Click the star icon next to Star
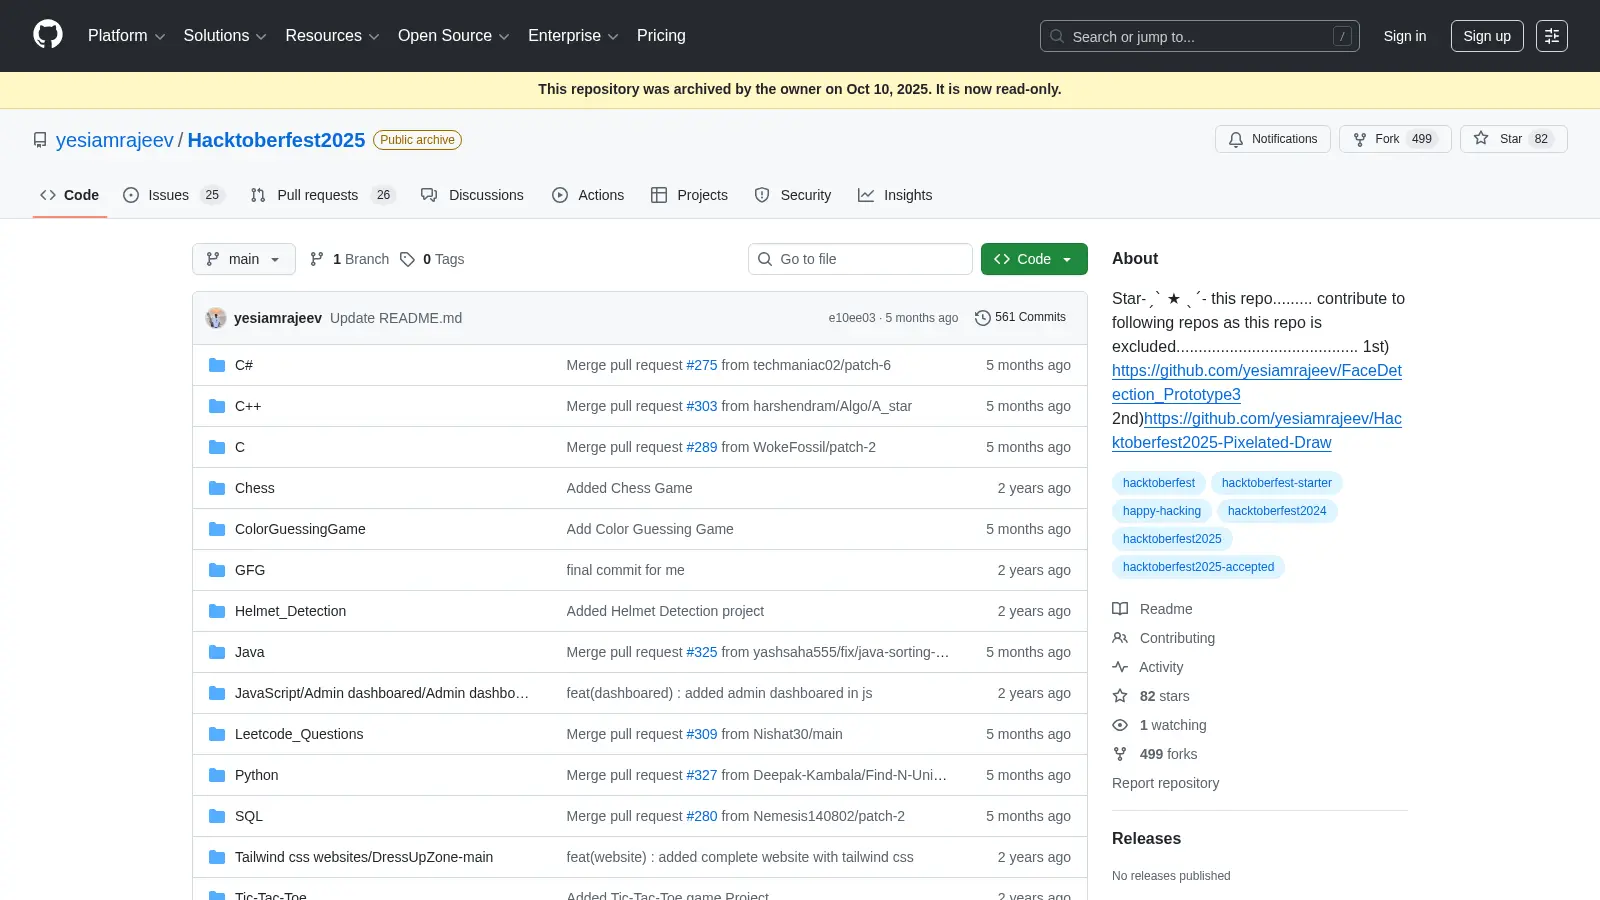The image size is (1600, 900). coord(1481,139)
